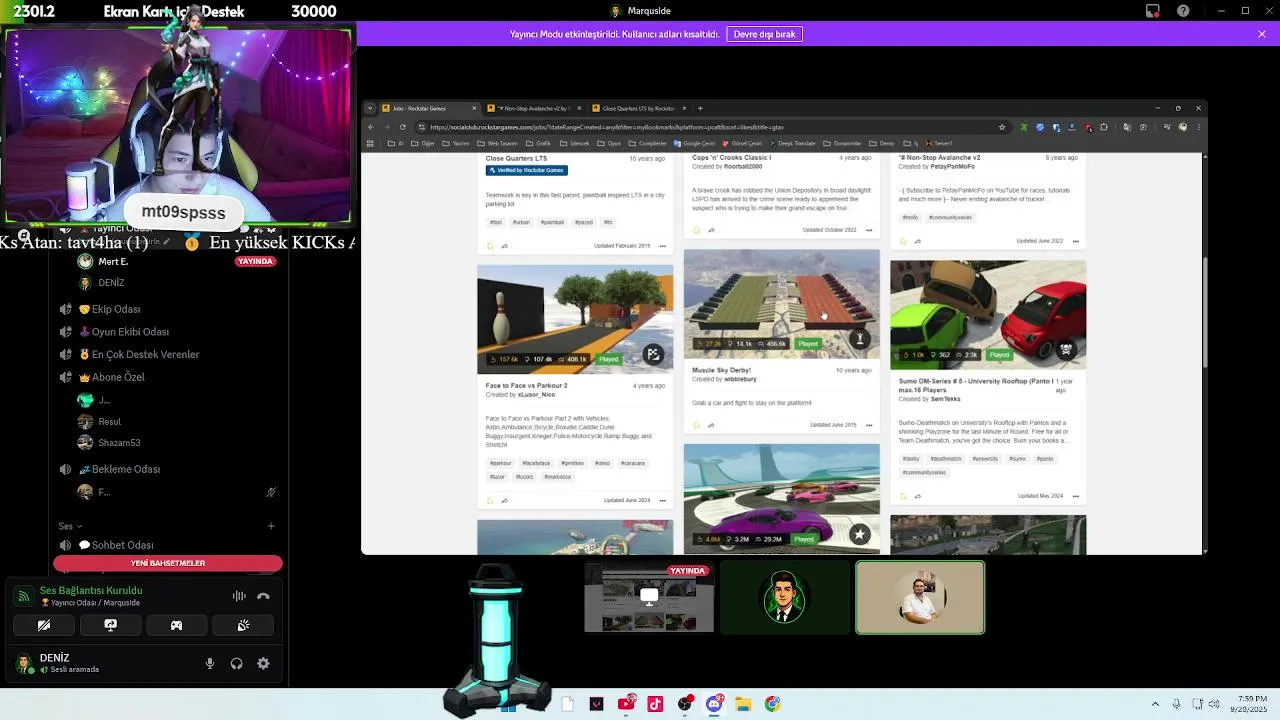Viewport: 1280px width, 720px height.
Task: Switch to 'Close Quarters LTS' browser tab
Action: pos(640,108)
